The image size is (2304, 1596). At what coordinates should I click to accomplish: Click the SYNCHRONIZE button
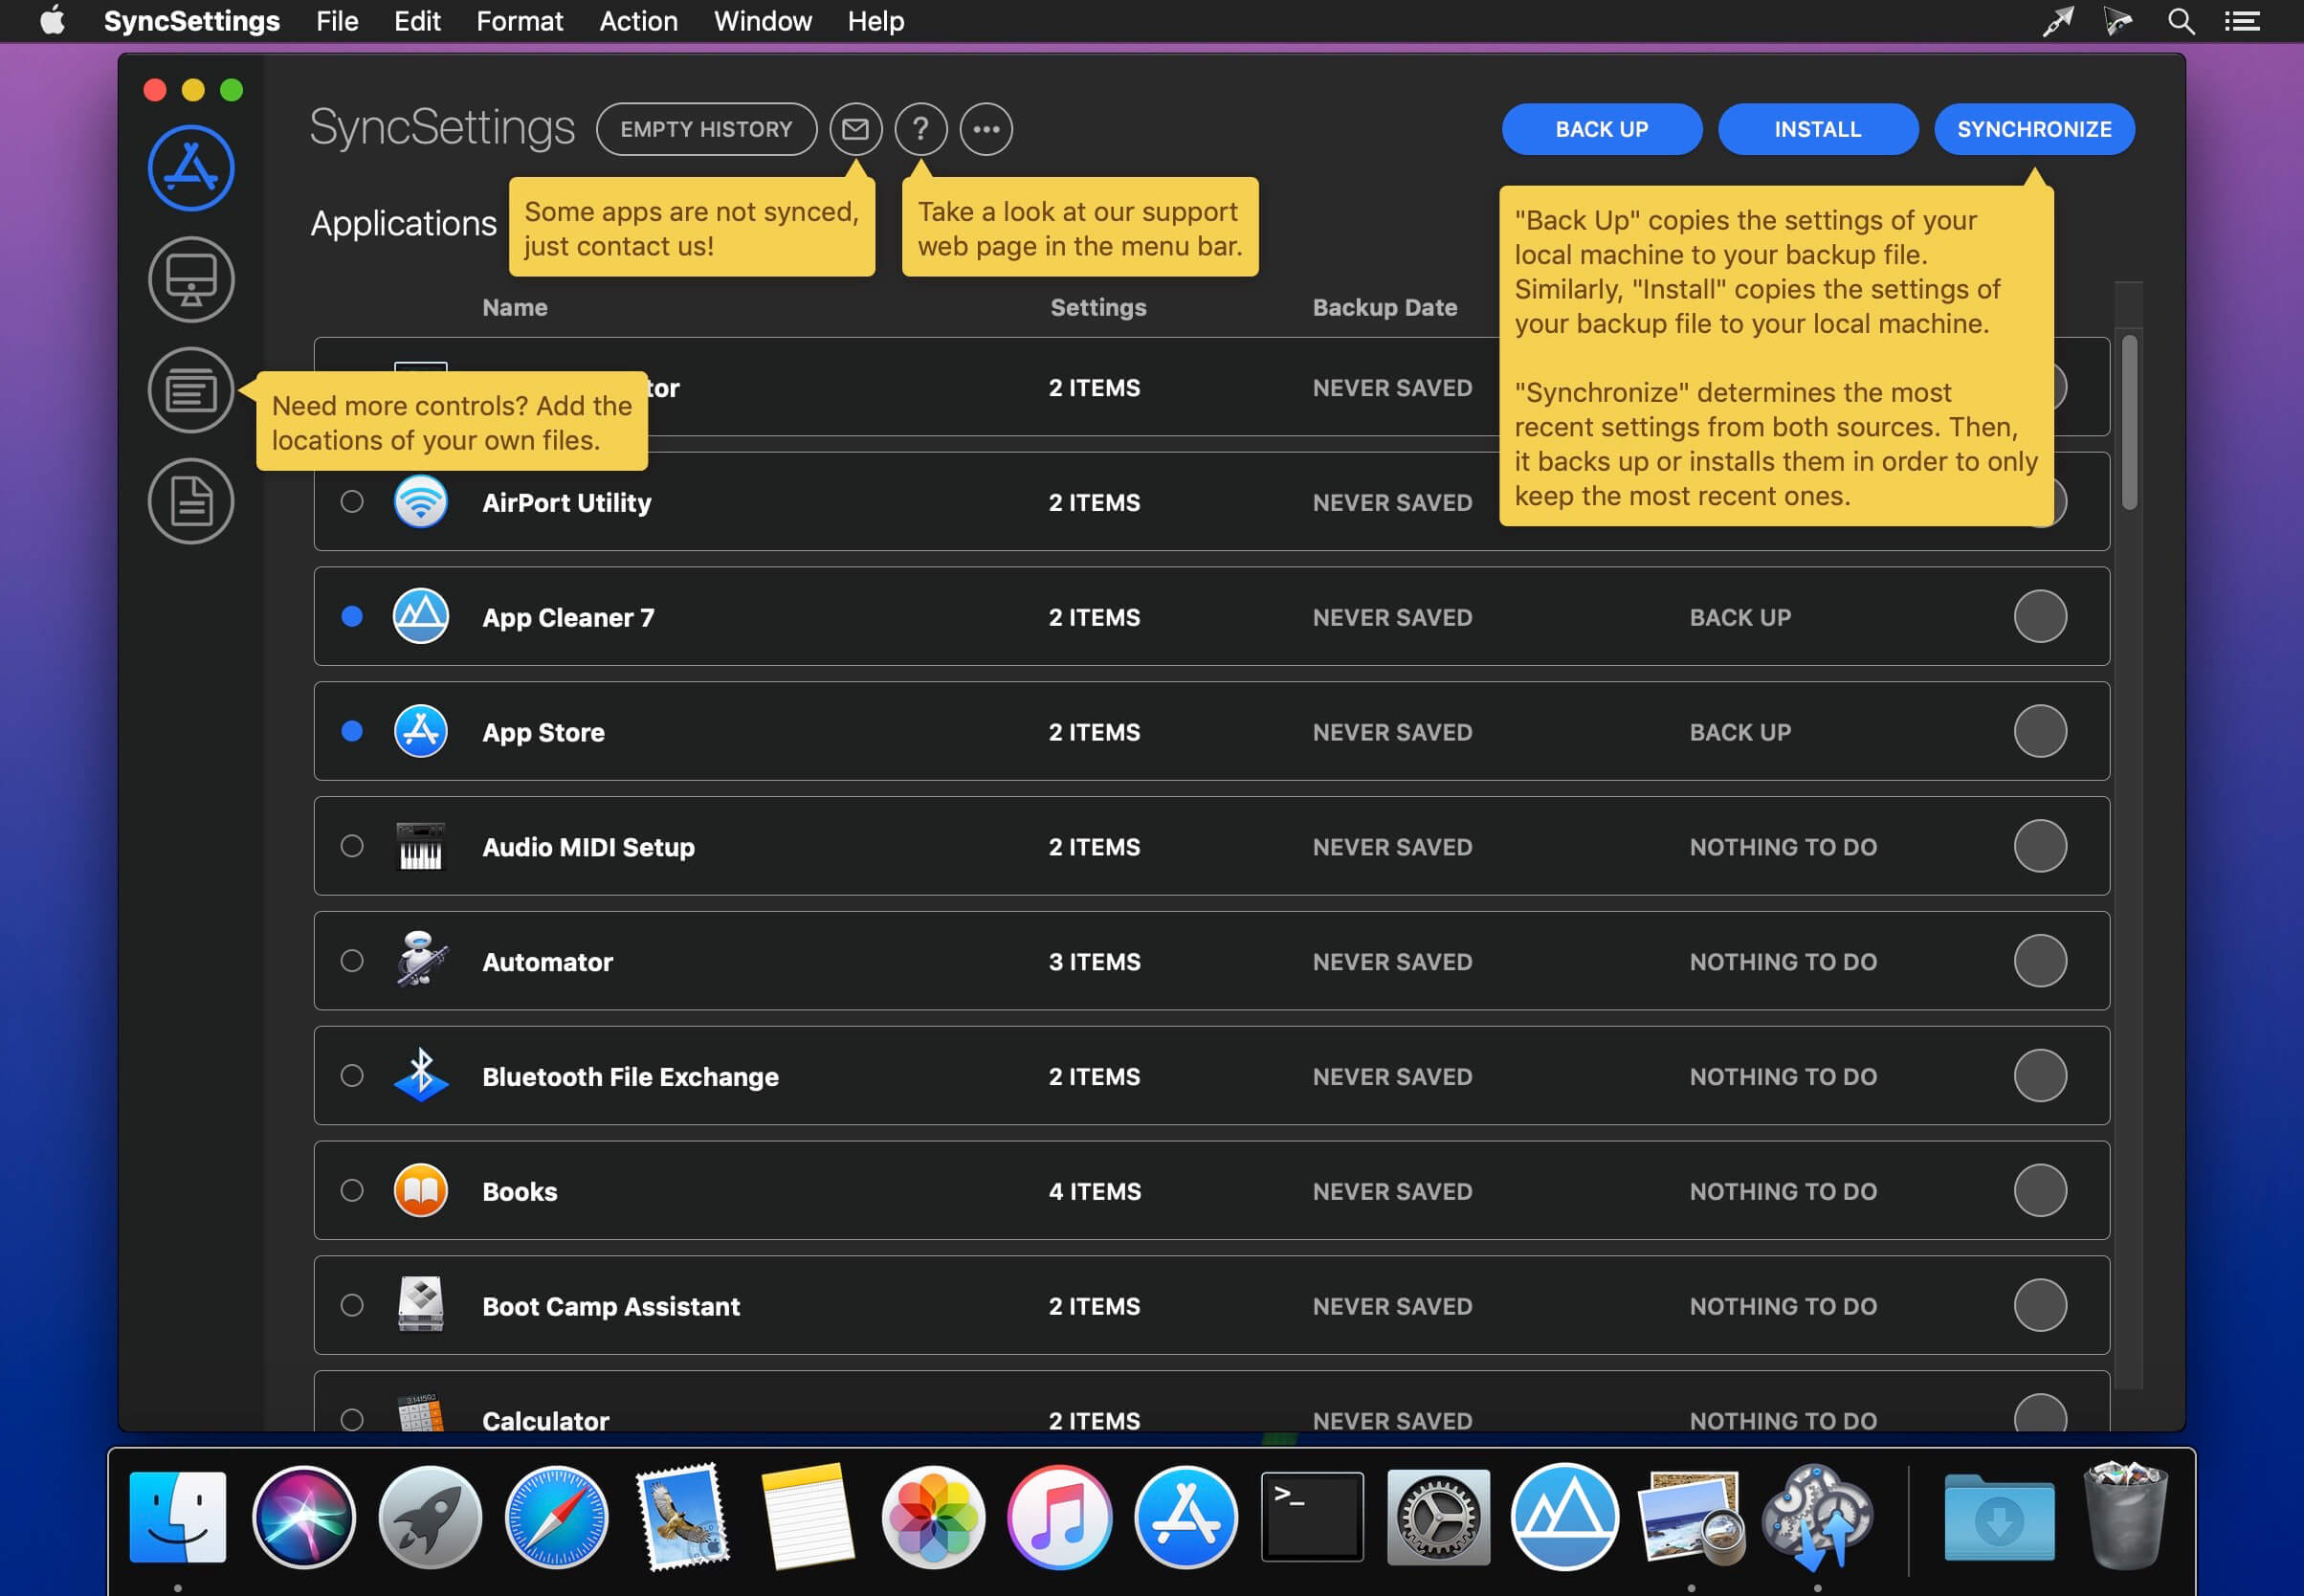click(x=2034, y=129)
